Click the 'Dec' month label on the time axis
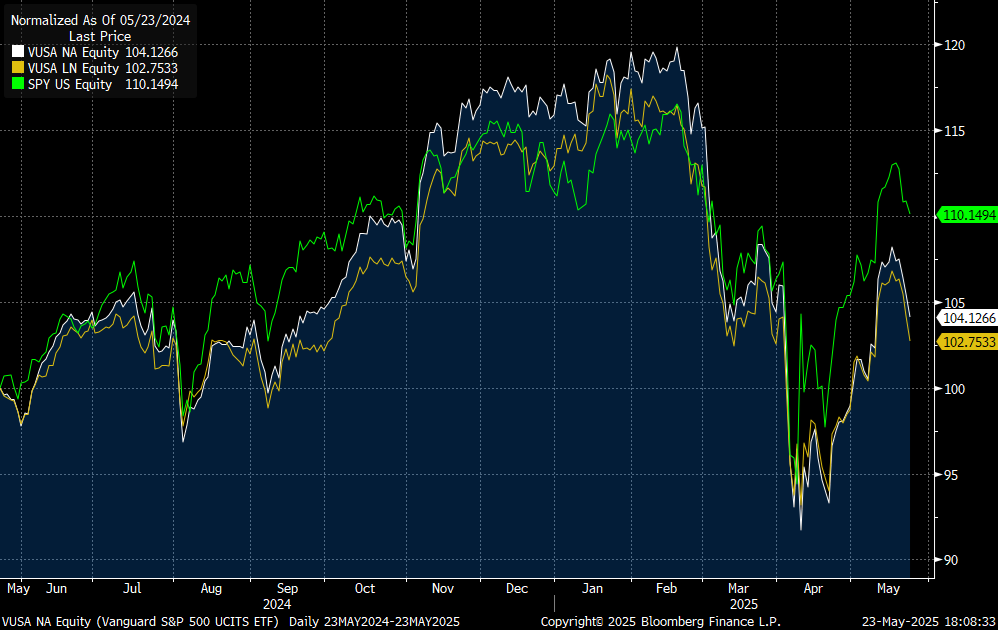The height and width of the screenshot is (630, 998). (x=517, y=589)
